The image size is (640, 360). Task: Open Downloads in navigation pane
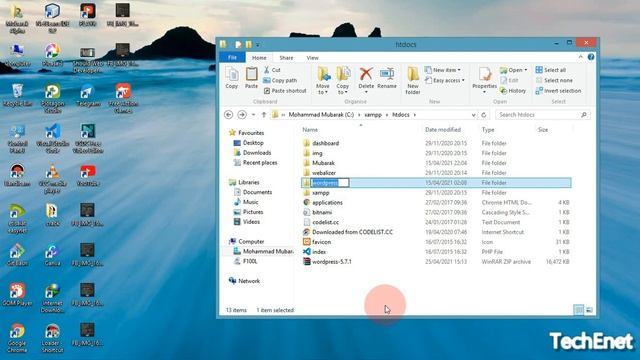(x=252, y=153)
